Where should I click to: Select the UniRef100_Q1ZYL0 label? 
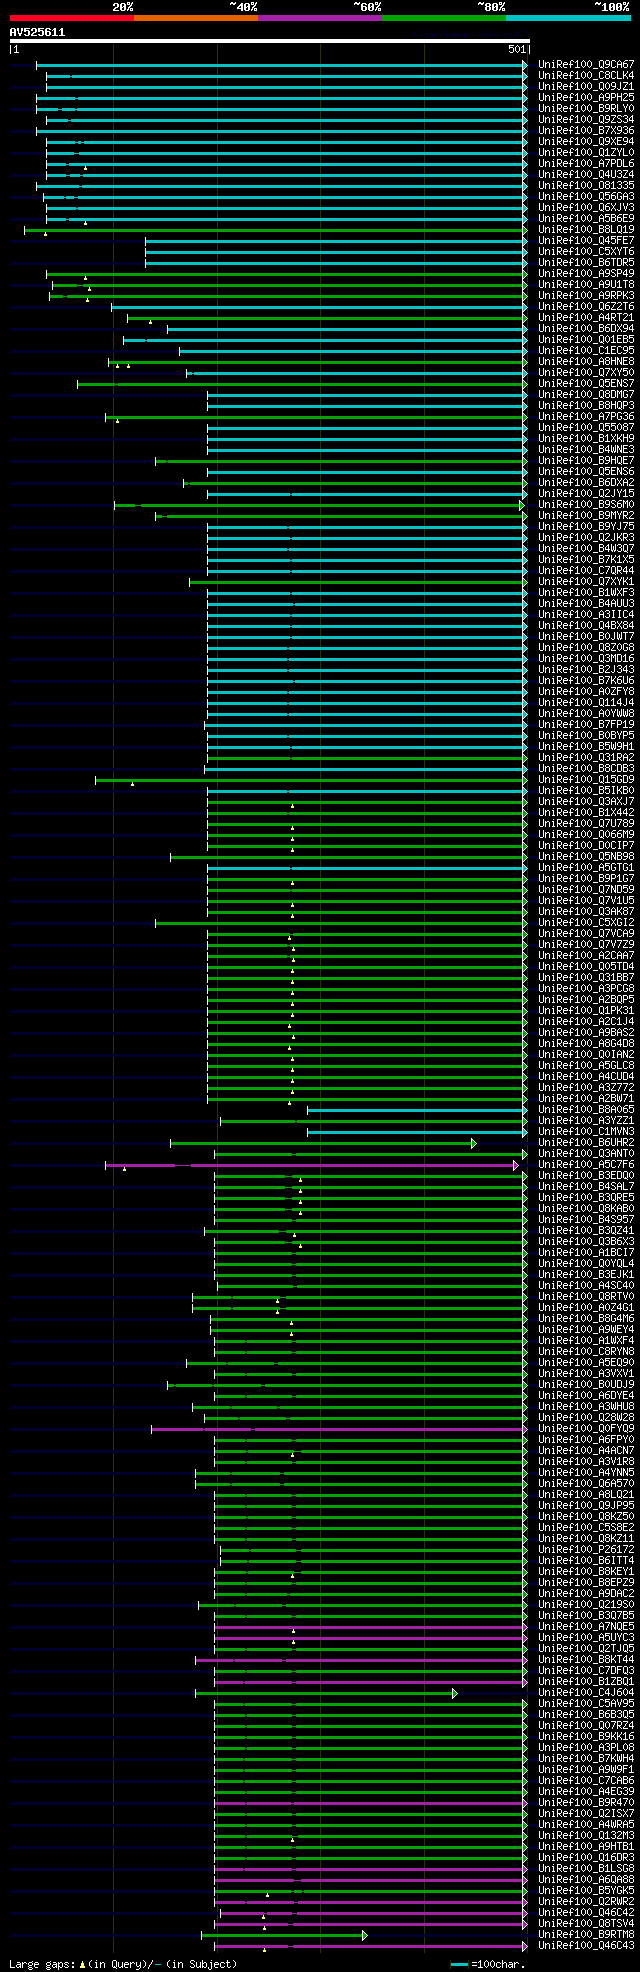coord(586,153)
